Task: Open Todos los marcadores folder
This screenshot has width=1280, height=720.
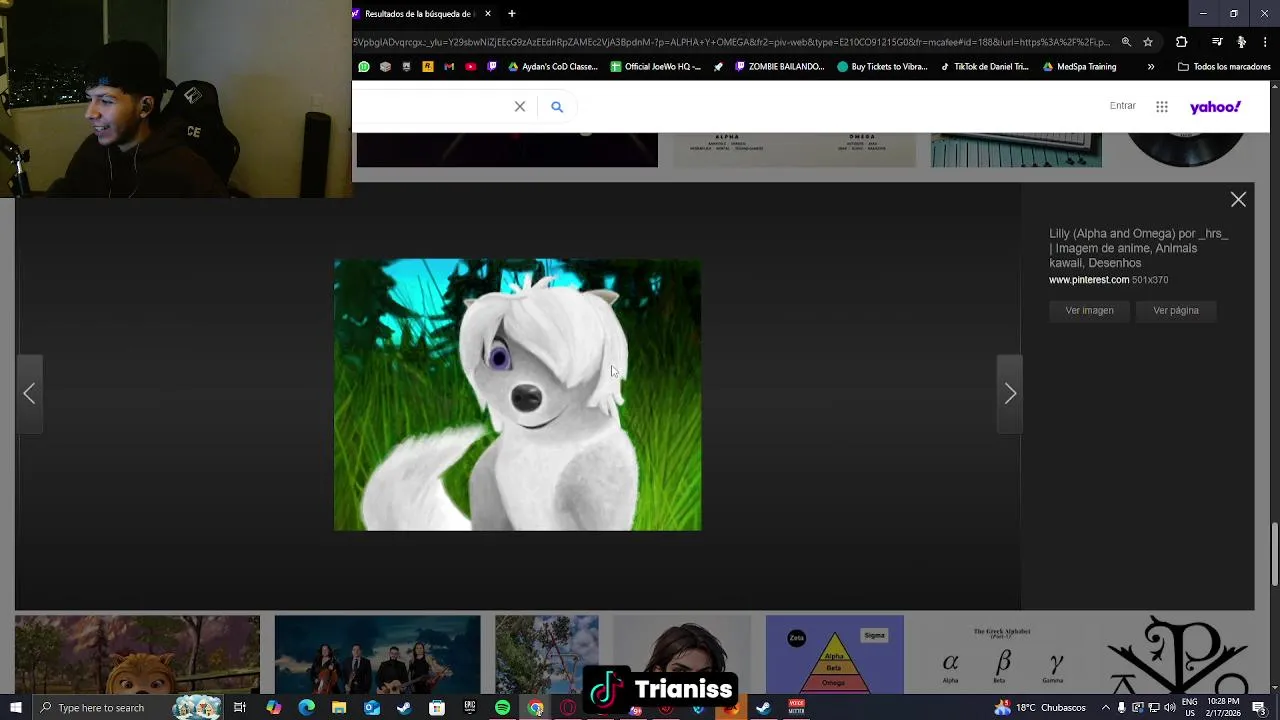Action: pos(1224,67)
